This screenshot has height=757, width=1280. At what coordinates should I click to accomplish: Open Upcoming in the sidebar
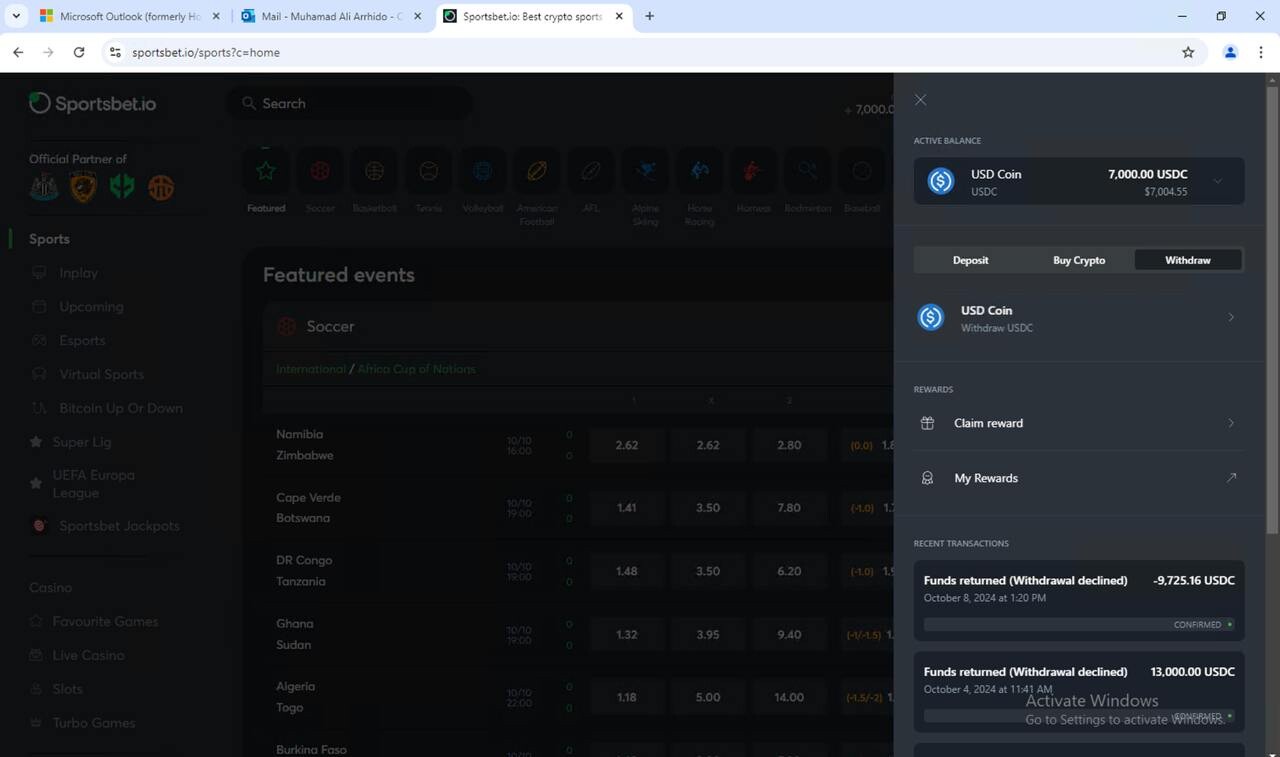[x=90, y=307]
